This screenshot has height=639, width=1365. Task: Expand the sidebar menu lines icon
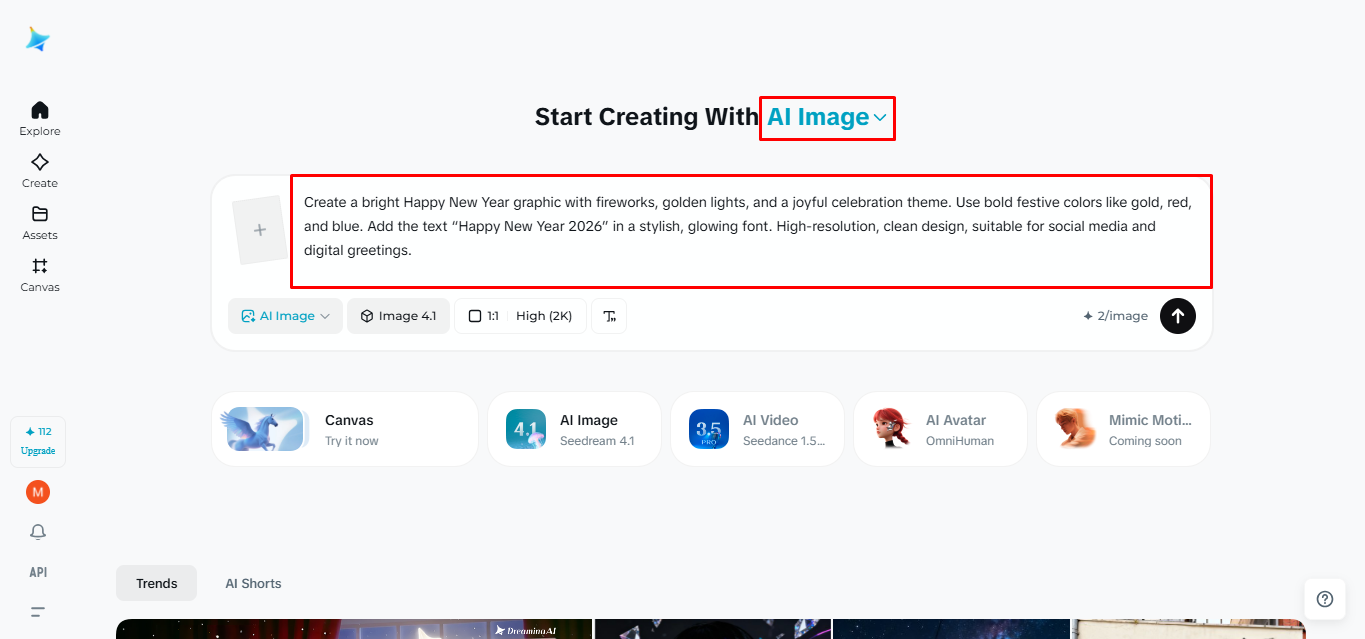click(38, 612)
